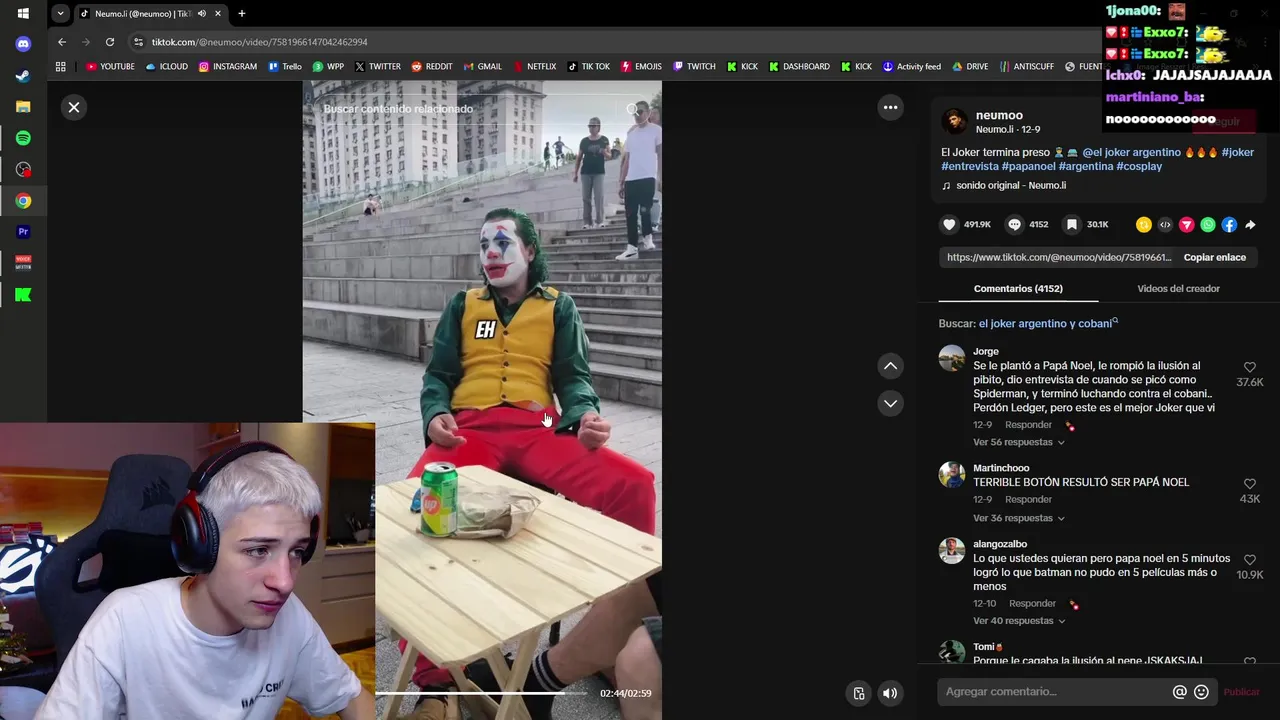Open the site information icon in address bar

[139, 42]
